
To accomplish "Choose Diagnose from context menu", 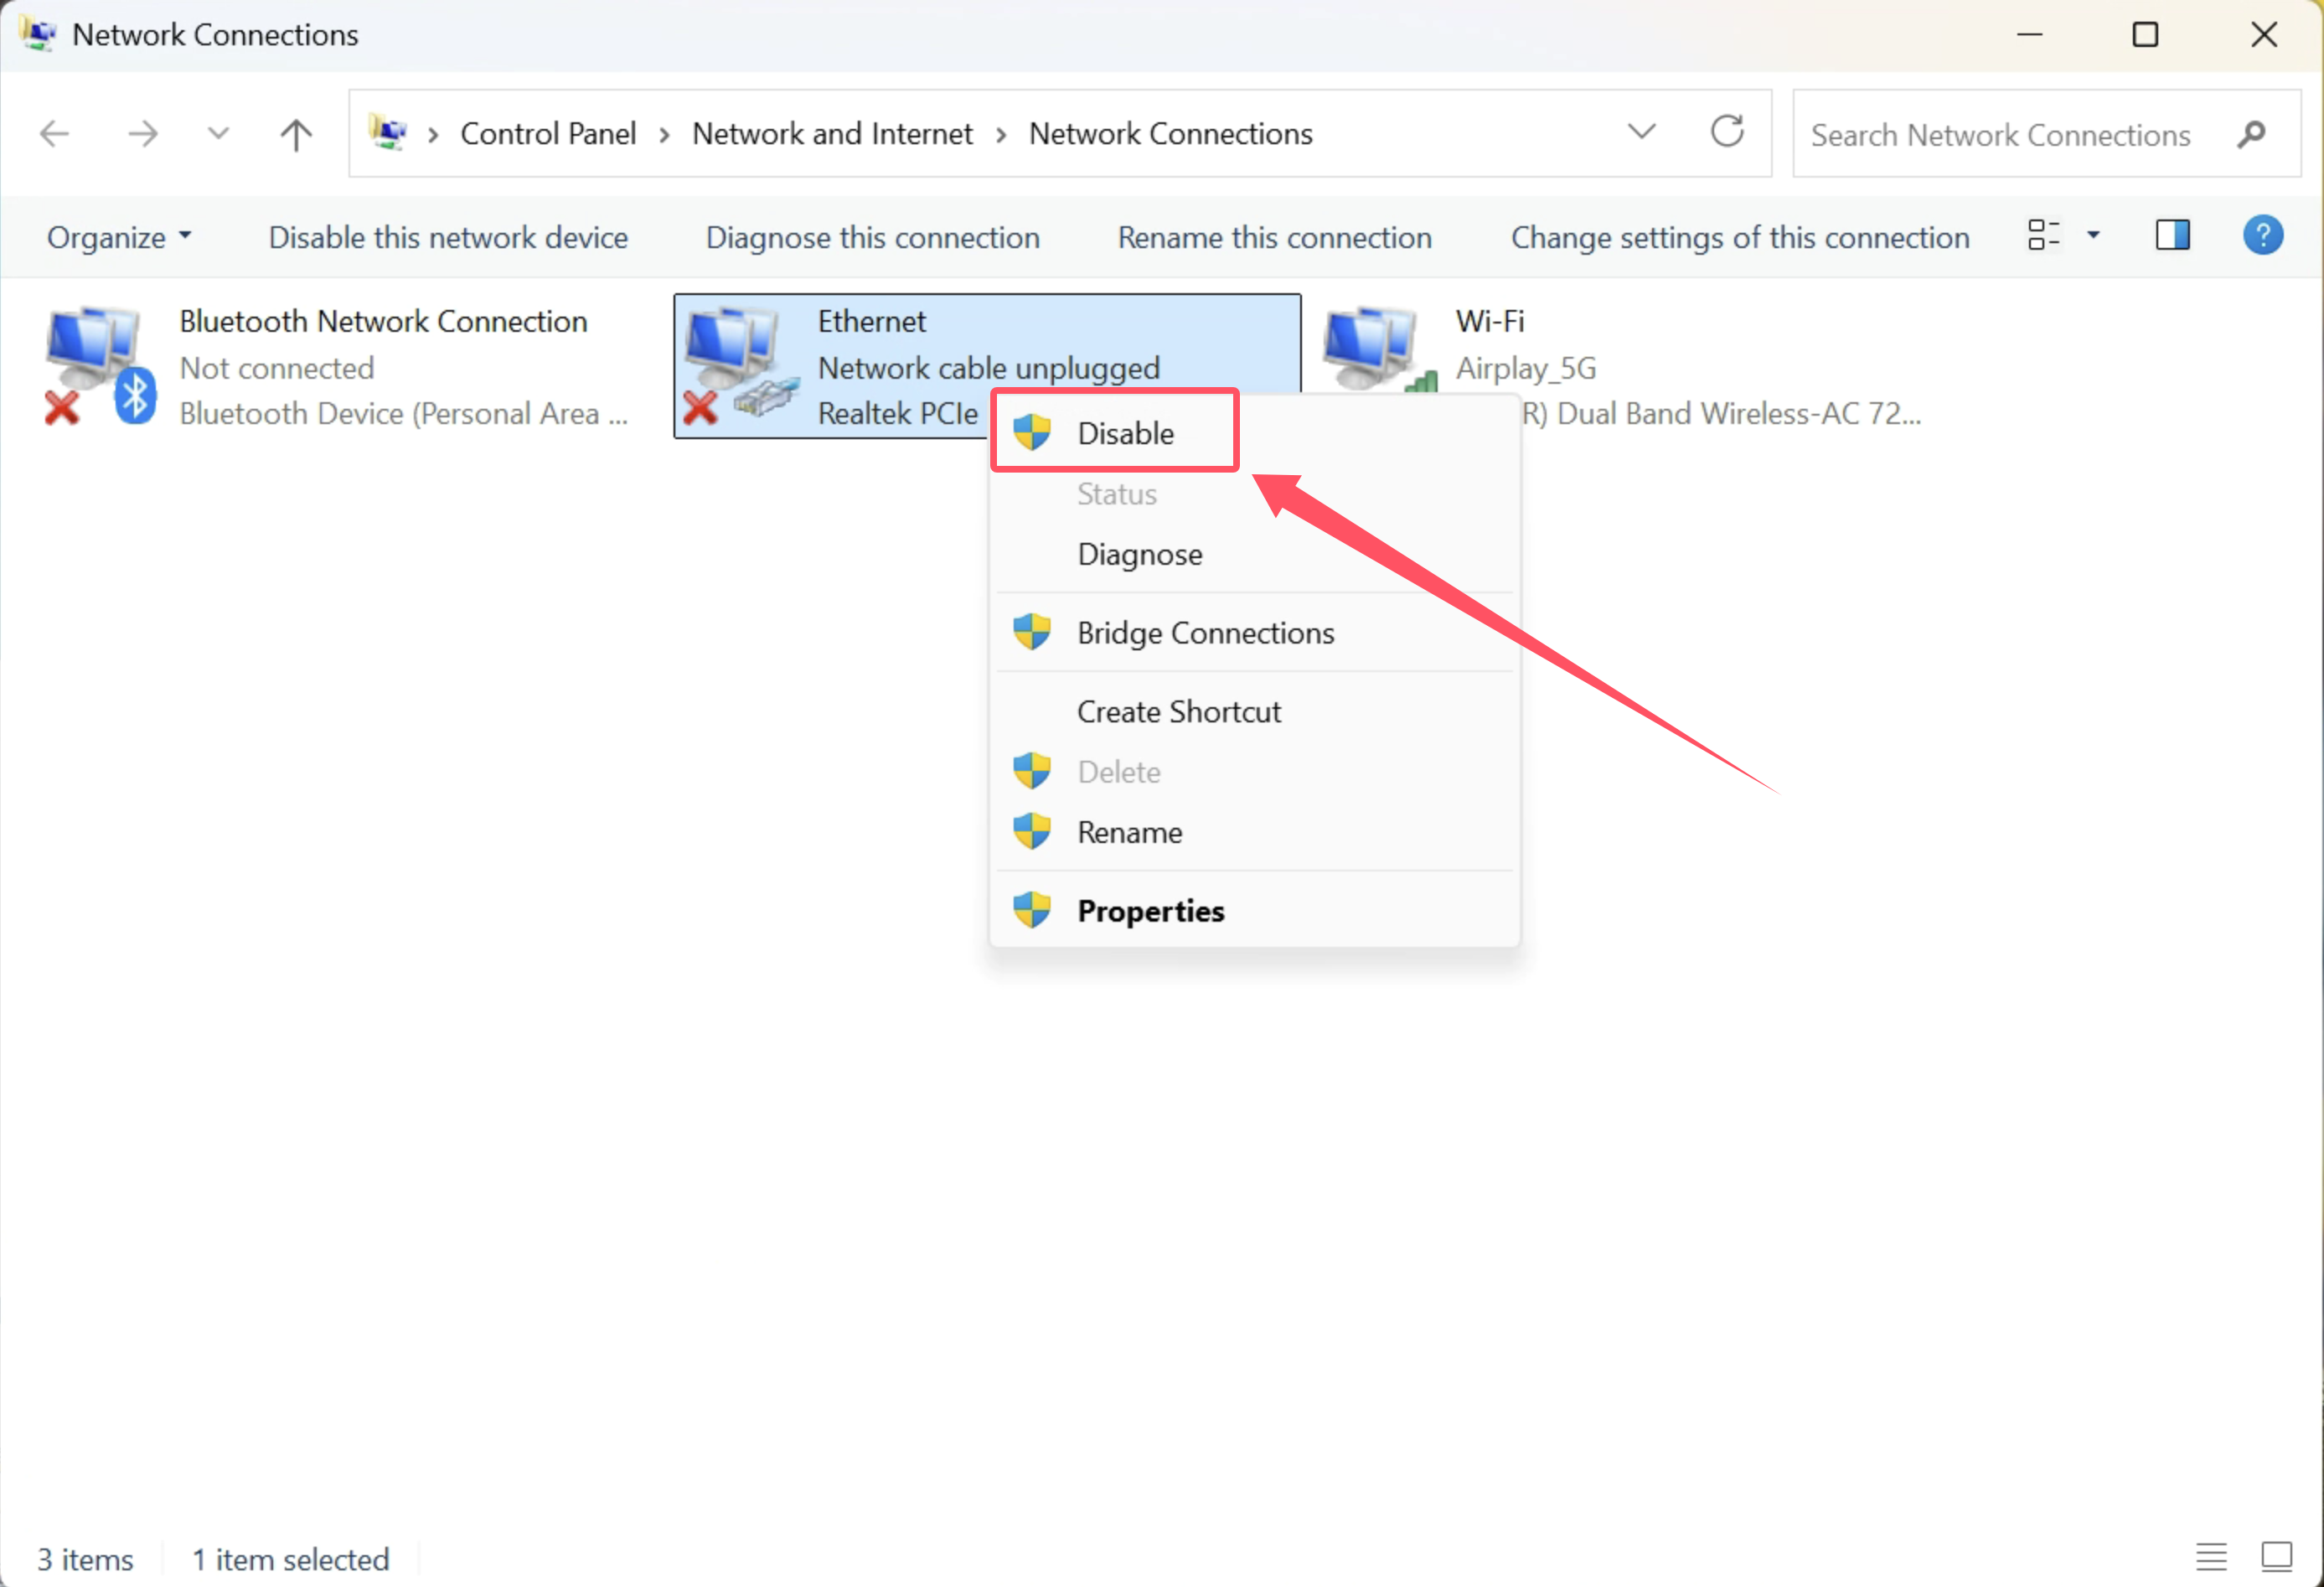I will pyautogui.click(x=1254, y=554).
